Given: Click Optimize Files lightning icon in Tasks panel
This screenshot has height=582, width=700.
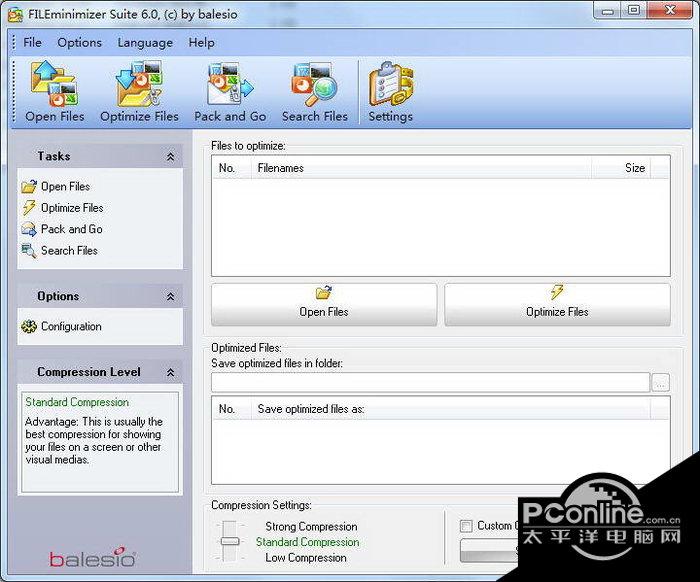Looking at the screenshot, I should click(29, 208).
